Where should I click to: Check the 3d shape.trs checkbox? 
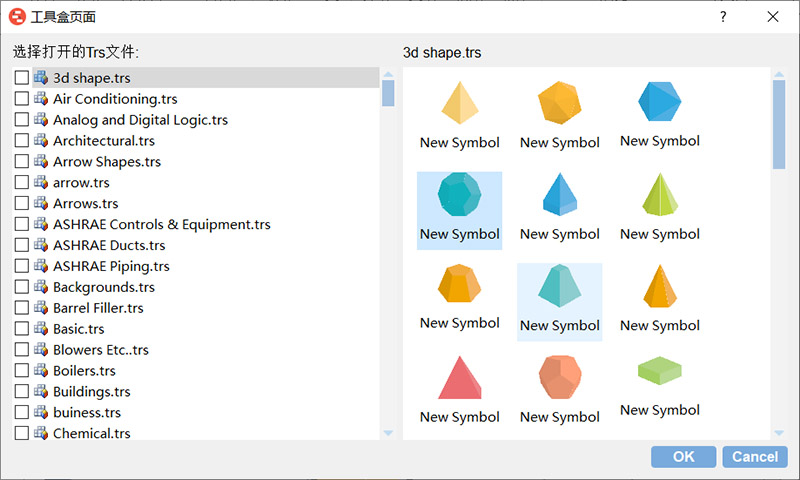[22, 78]
